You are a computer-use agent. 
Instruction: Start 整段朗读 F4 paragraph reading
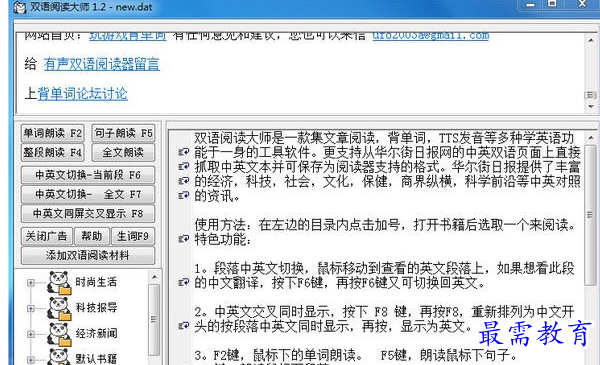(52, 153)
